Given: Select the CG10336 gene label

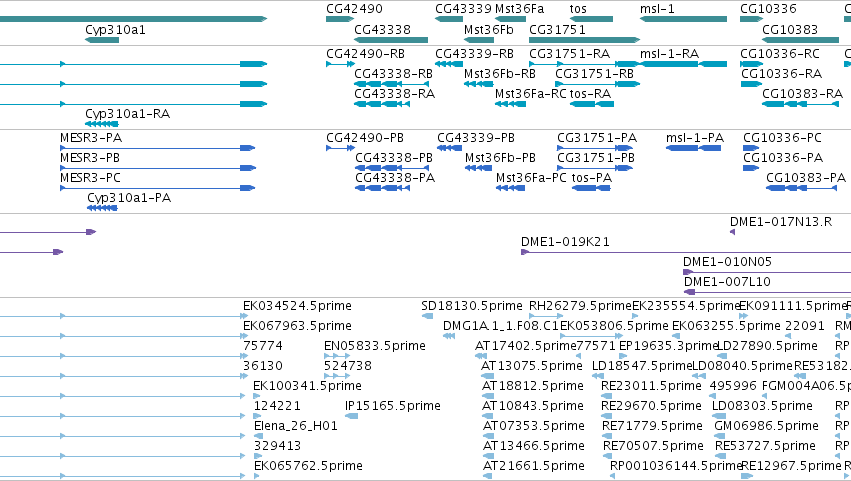Looking at the screenshot, I should (768, 9).
